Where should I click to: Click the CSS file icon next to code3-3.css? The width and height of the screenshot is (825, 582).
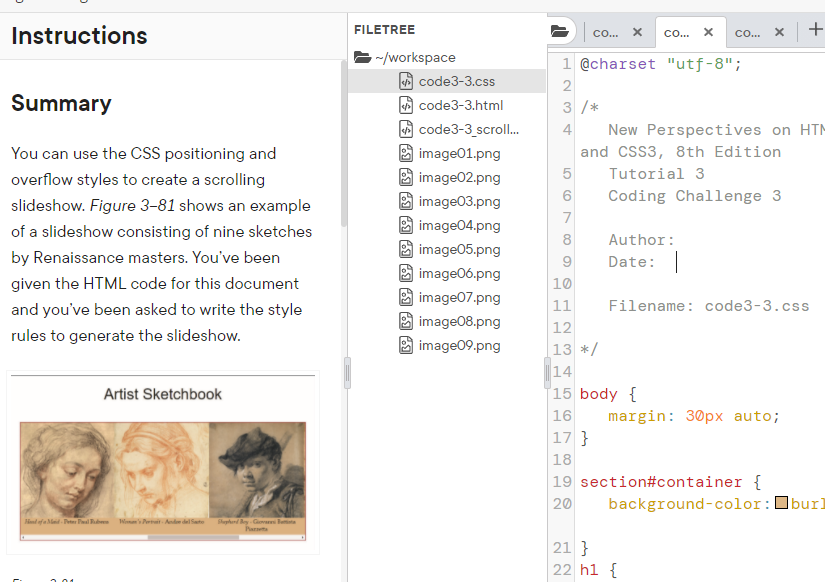pyautogui.click(x=406, y=80)
